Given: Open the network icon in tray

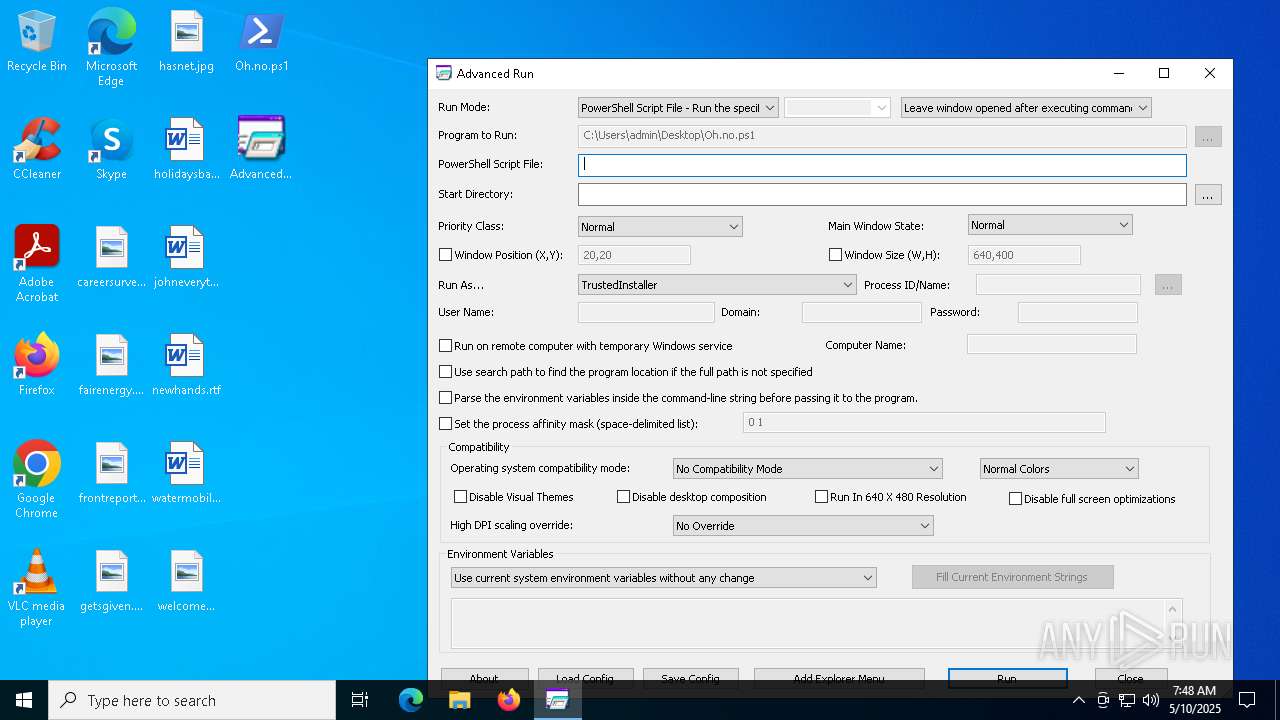Looking at the screenshot, I should click(x=1127, y=700).
